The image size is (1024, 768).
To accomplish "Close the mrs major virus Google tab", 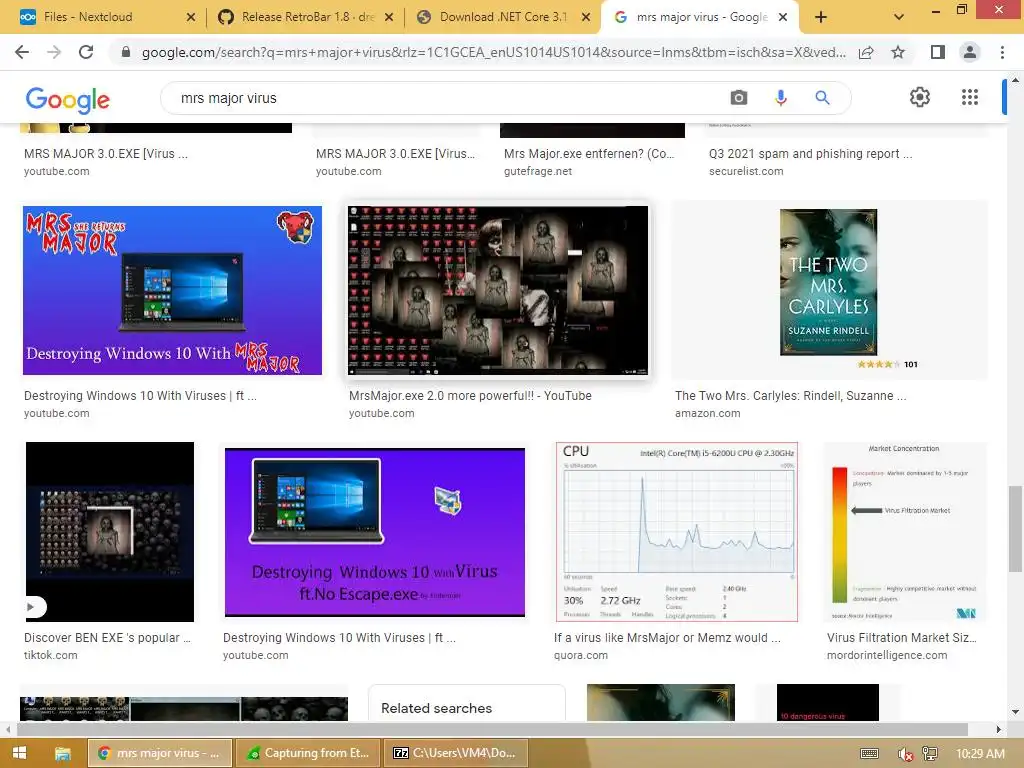I will pyautogui.click(x=783, y=17).
